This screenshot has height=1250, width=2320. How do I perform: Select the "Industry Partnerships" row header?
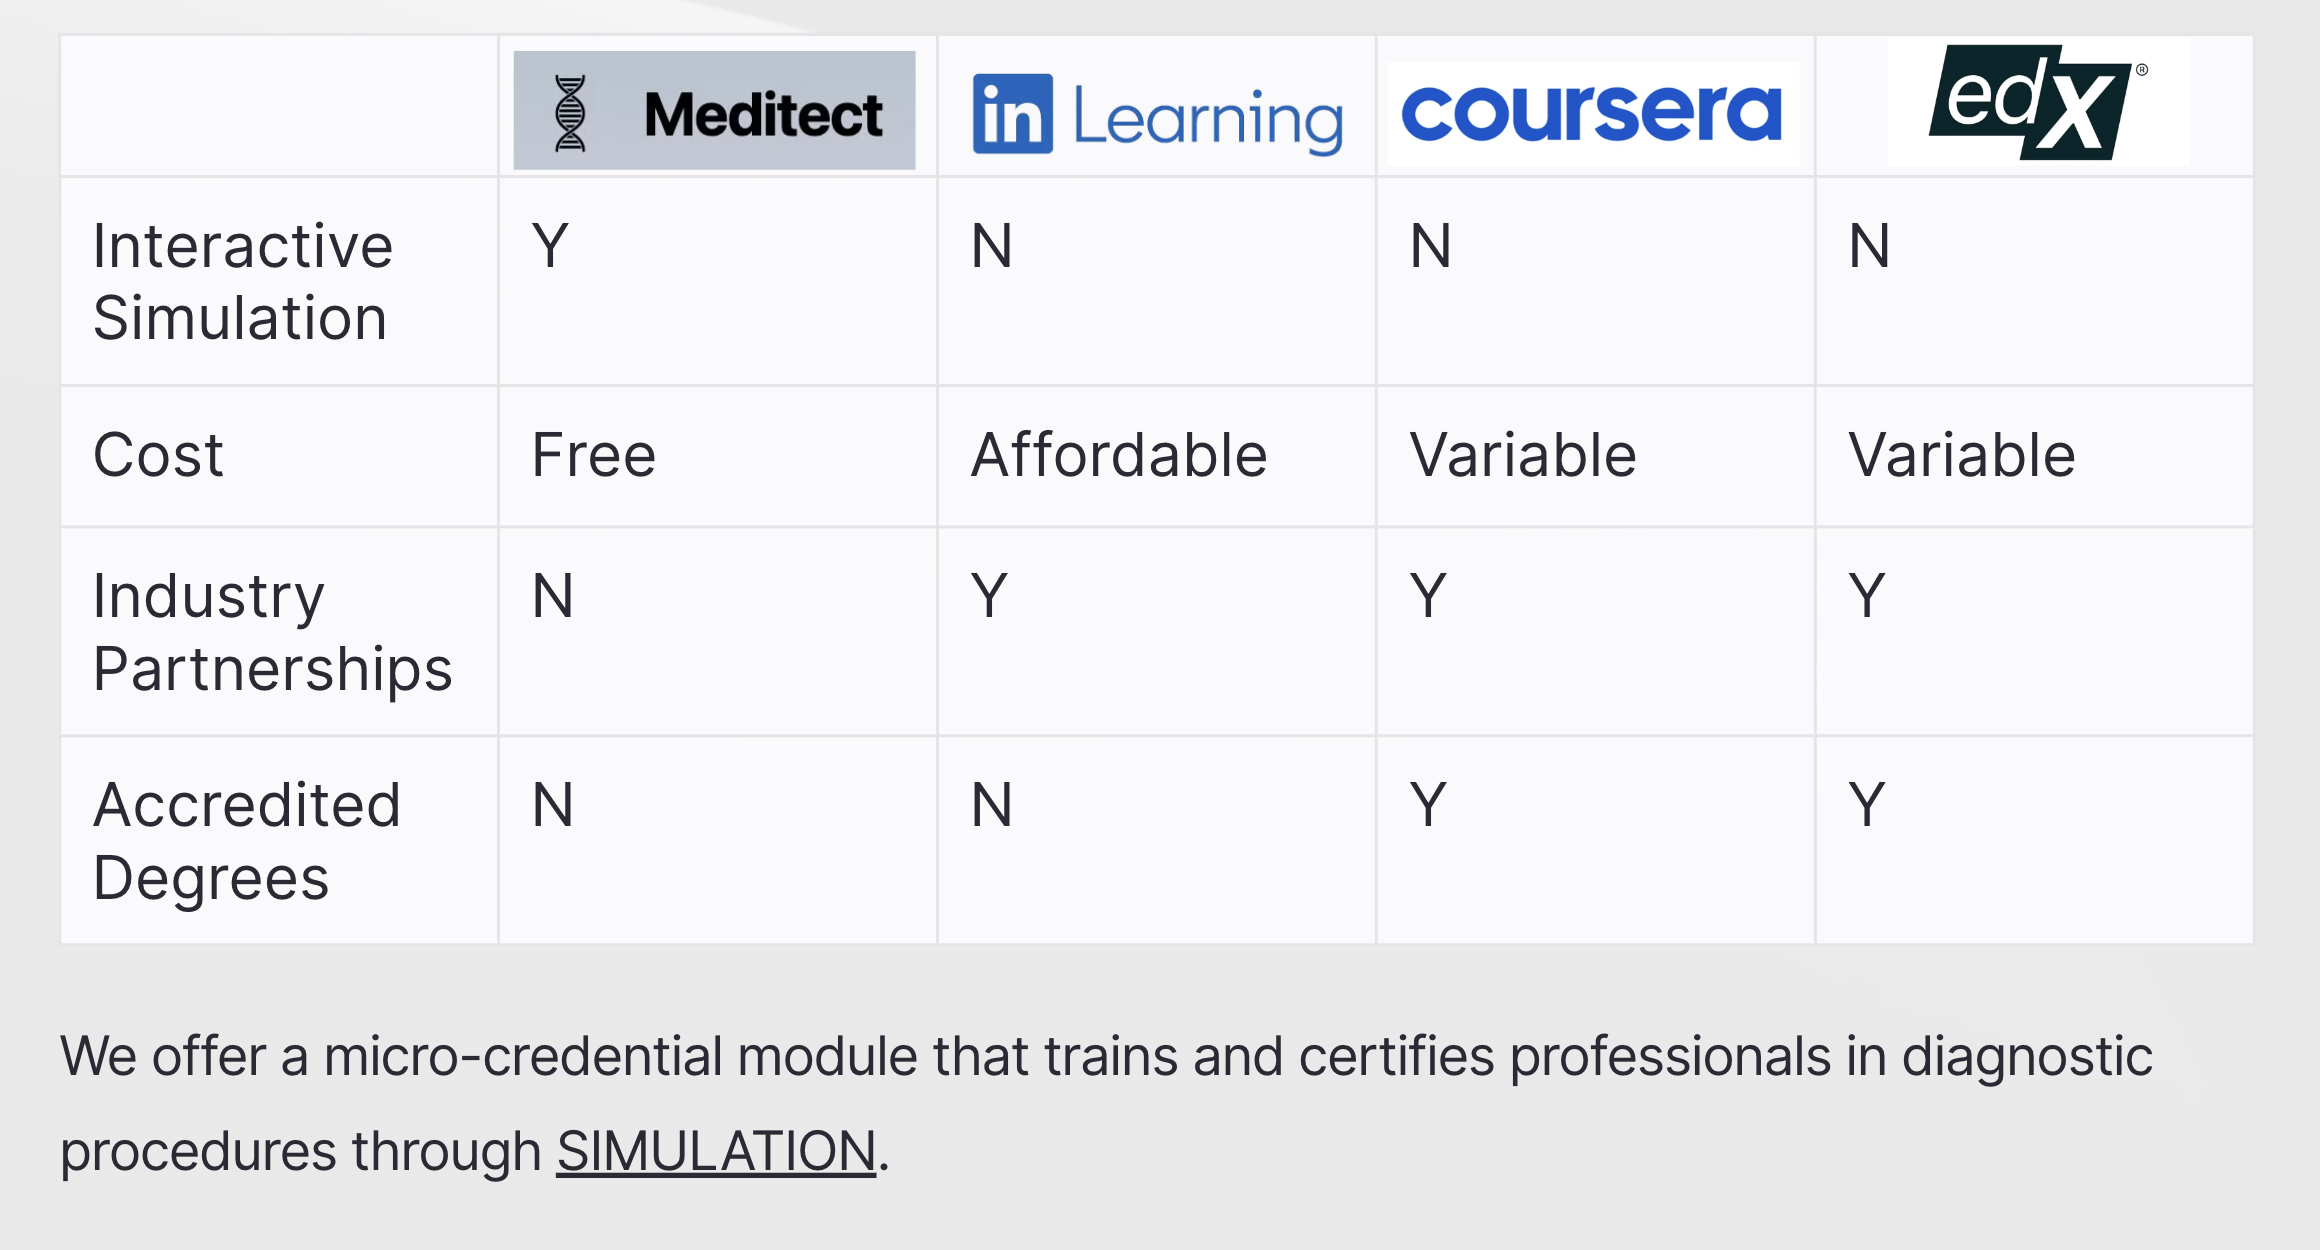coord(272,632)
